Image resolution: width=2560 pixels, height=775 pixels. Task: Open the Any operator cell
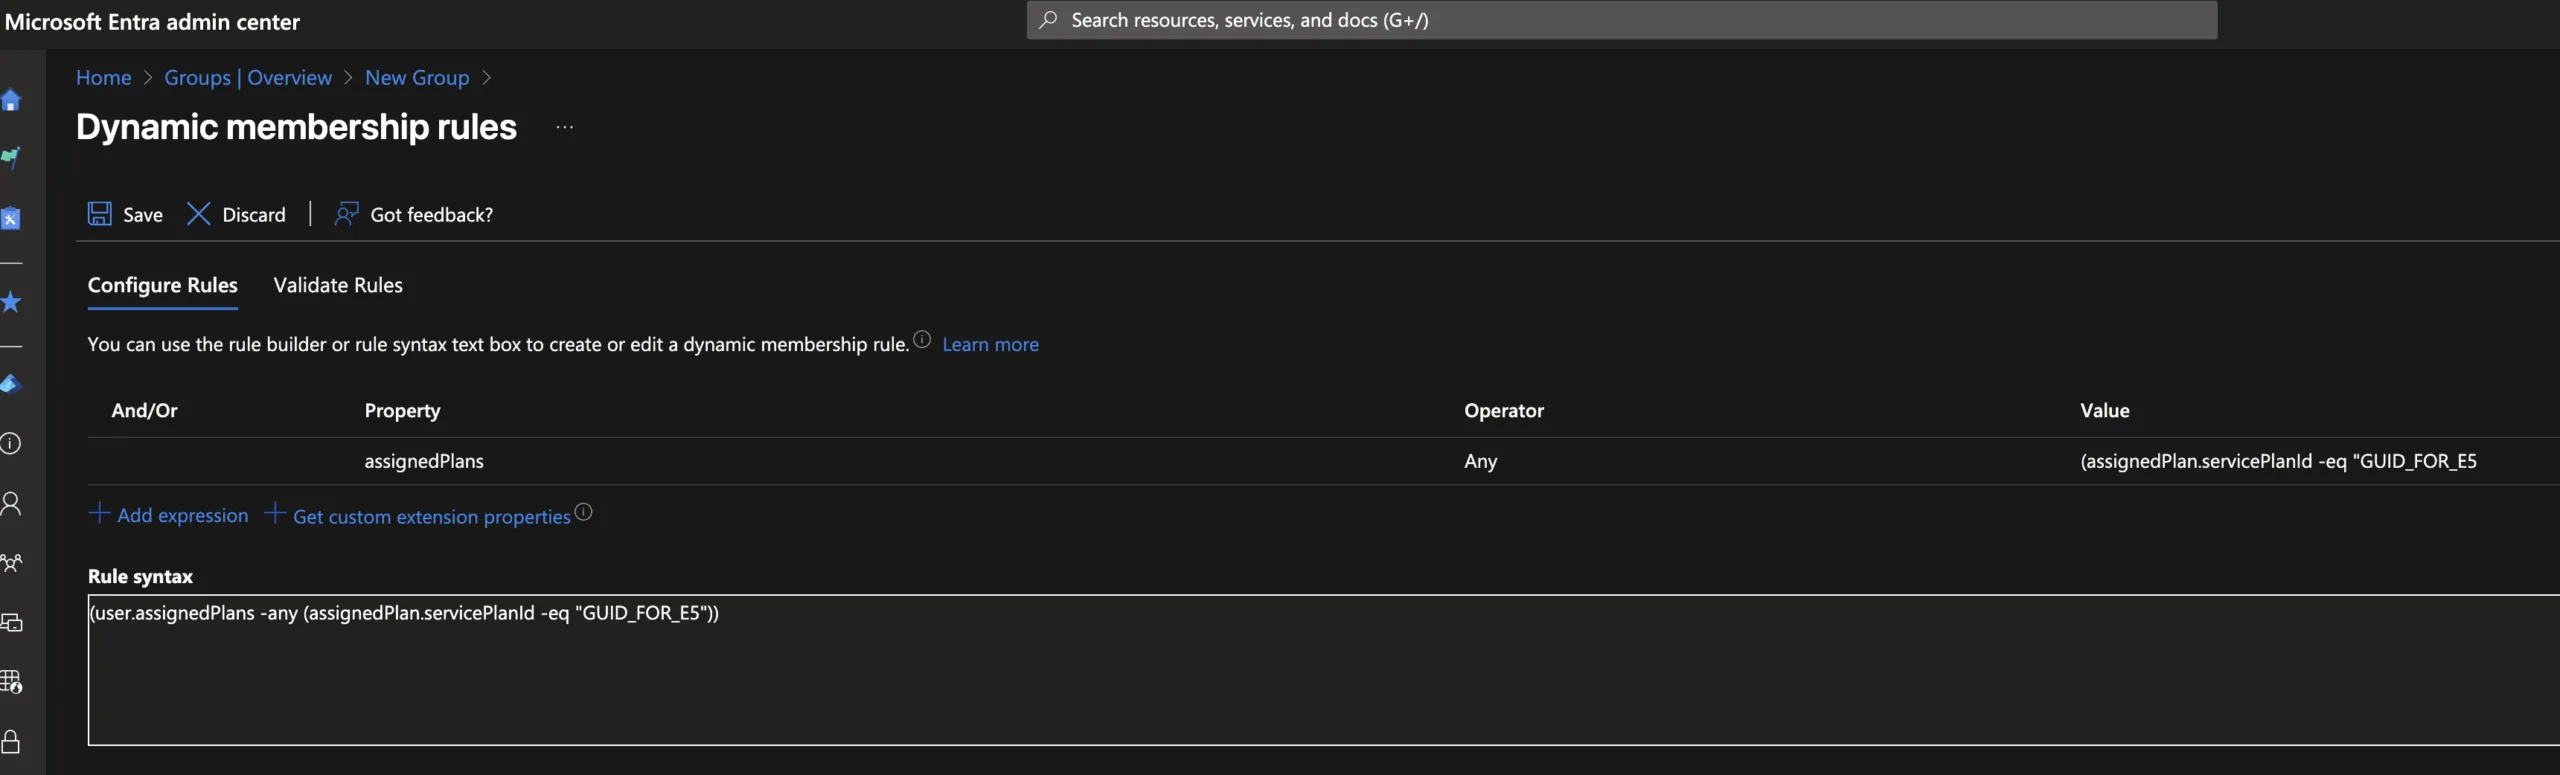[x=1480, y=461]
